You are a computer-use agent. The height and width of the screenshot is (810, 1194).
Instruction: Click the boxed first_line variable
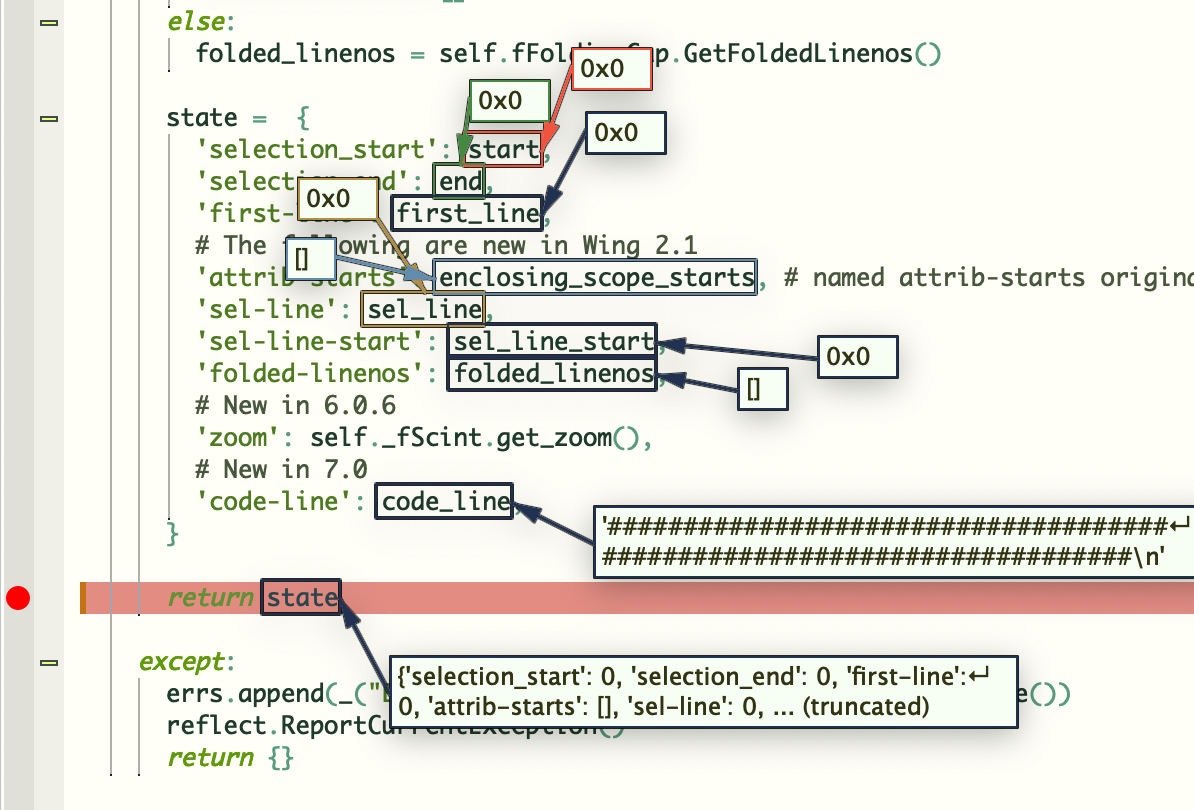click(x=467, y=213)
